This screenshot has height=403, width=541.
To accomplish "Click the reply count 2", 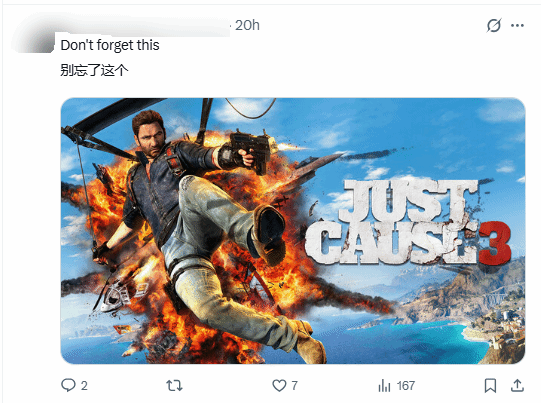I will click(84, 385).
